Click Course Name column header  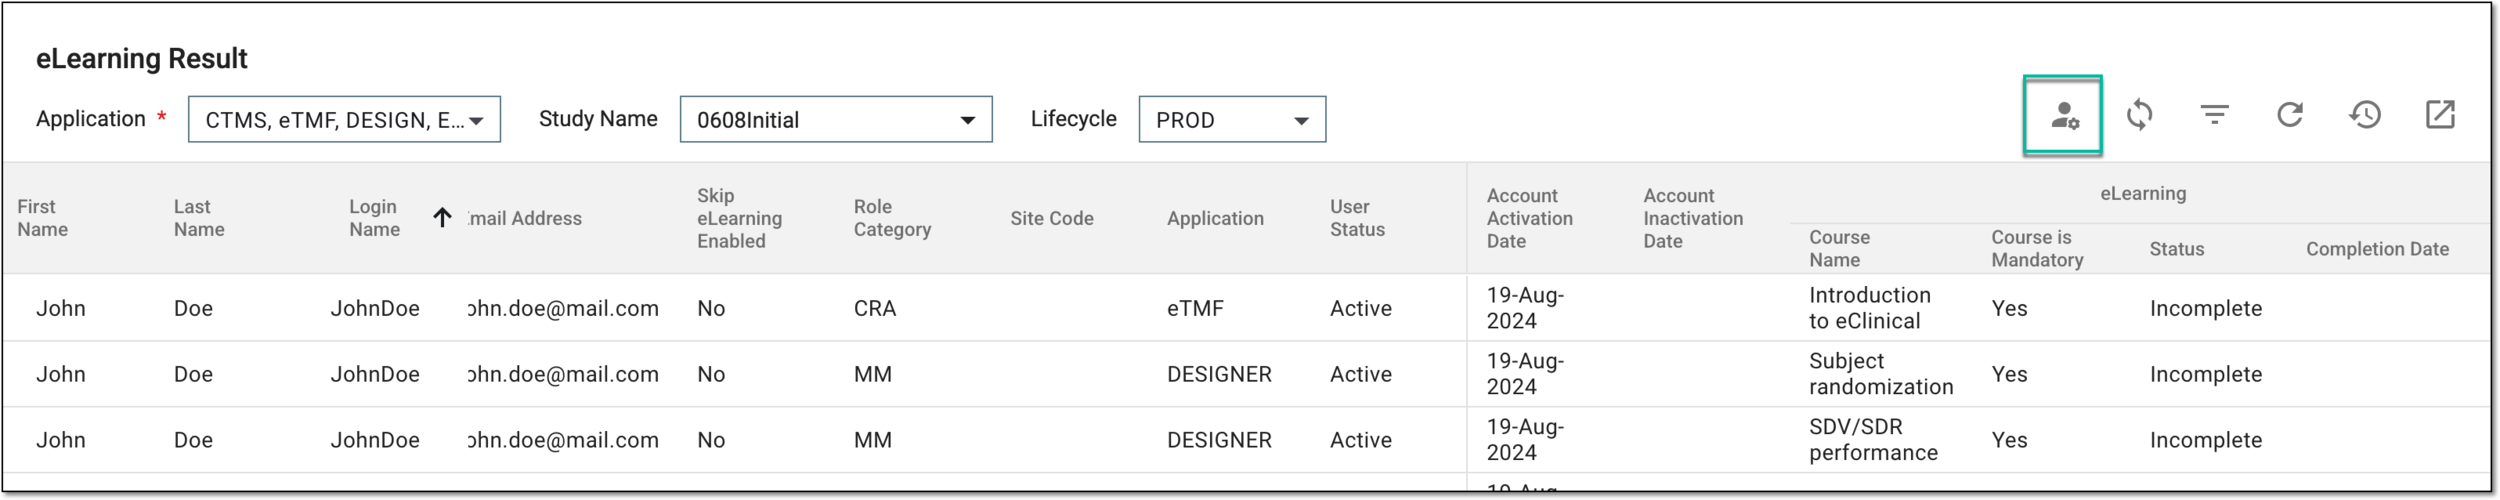1839,248
